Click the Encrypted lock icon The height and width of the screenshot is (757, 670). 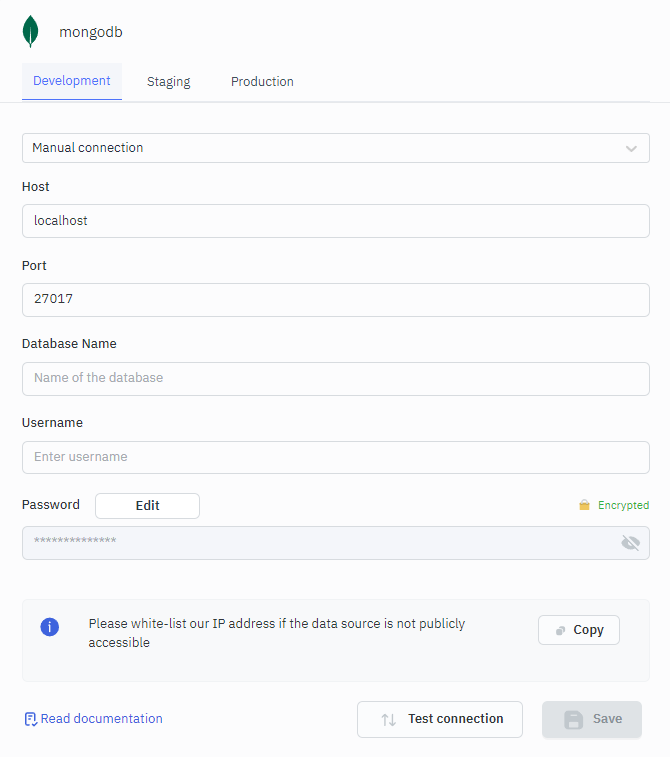point(584,505)
